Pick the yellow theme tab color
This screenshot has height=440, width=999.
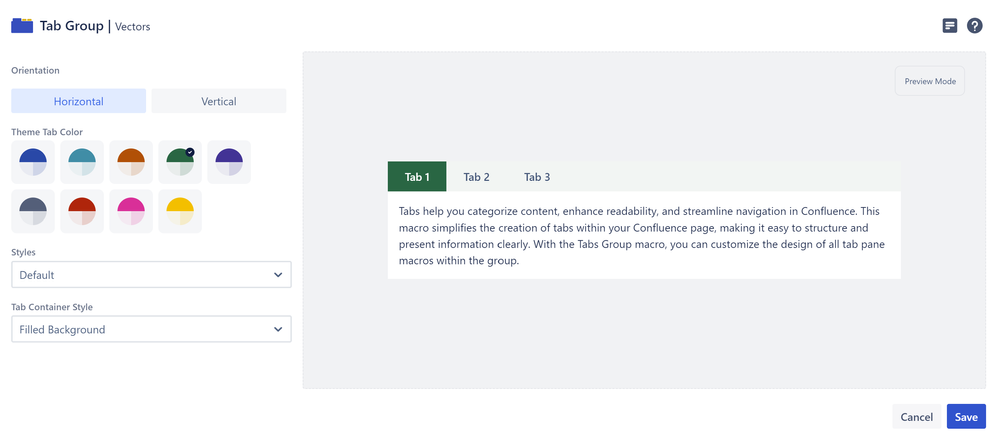(180, 211)
